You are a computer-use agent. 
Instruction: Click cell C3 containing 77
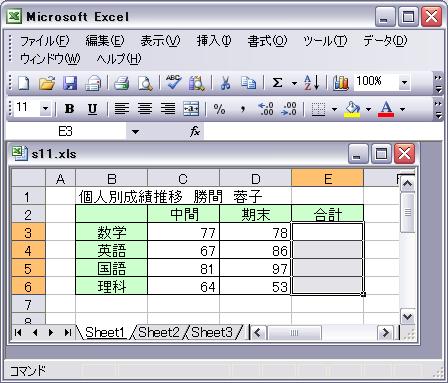(183, 232)
